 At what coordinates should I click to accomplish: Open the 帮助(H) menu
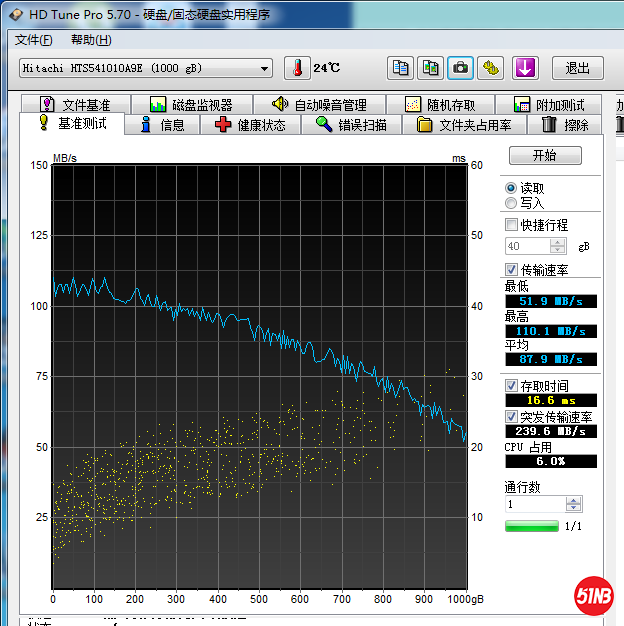(x=91, y=40)
